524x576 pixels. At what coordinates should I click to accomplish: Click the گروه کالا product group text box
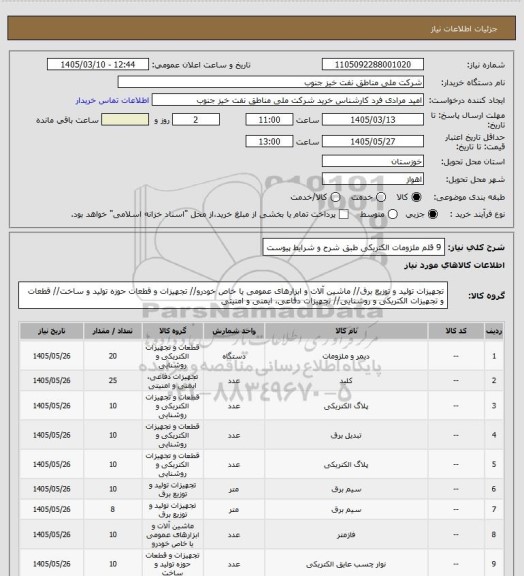click(x=233, y=295)
